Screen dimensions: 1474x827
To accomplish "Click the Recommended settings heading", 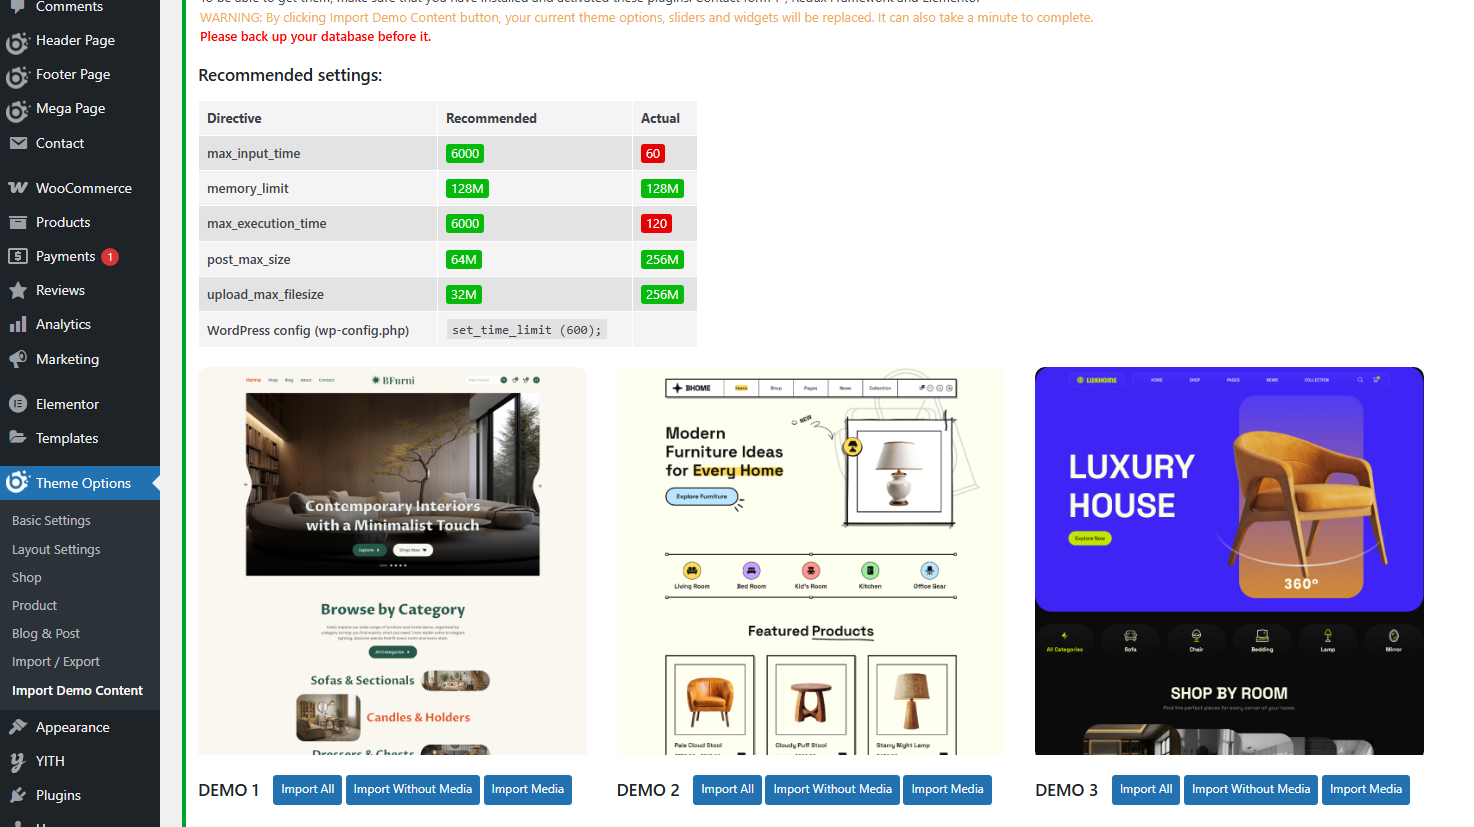I will (x=290, y=75).
